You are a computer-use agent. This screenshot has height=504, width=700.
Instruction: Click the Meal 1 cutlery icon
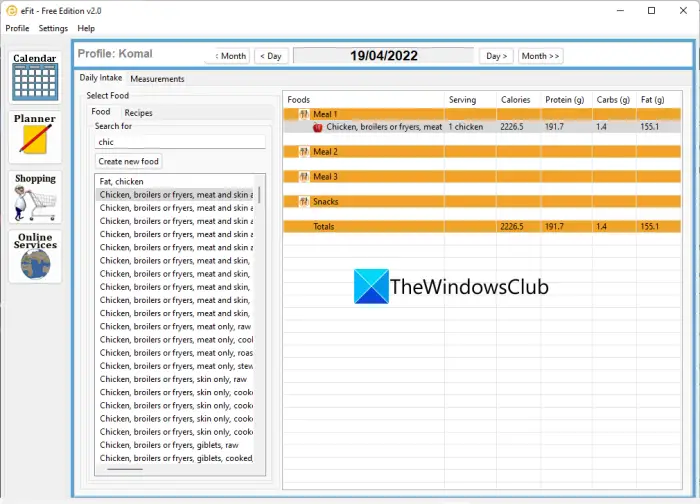click(304, 114)
